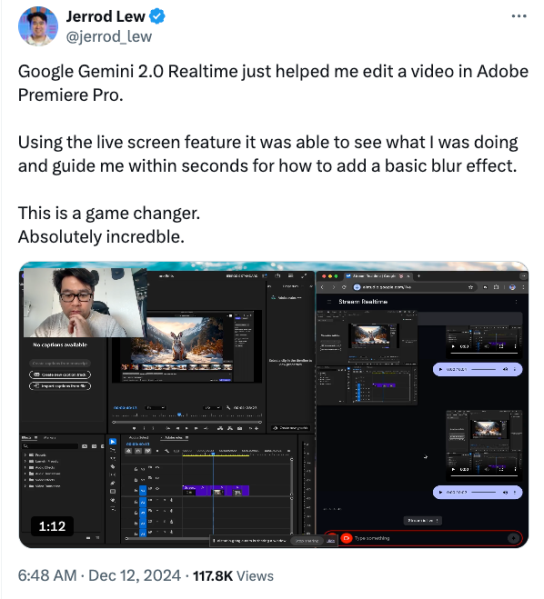Open the Program Monitor zoom level dropdown

[156, 408]
